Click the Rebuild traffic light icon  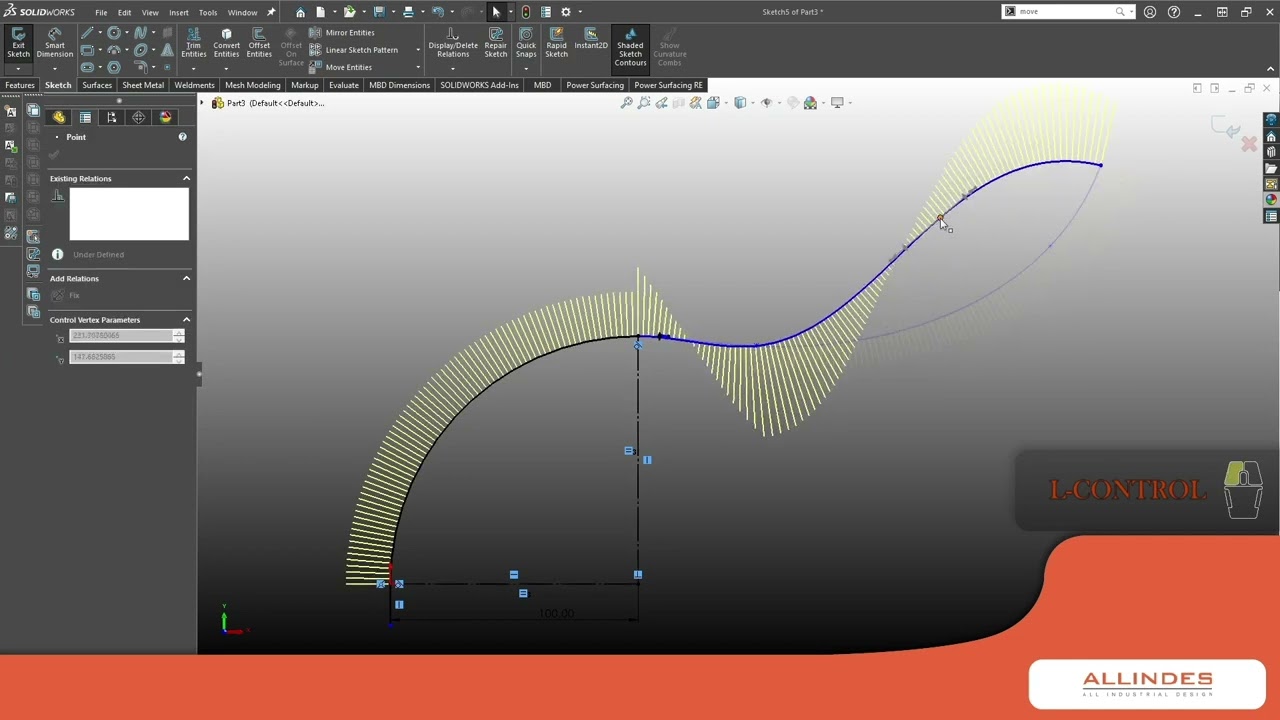click(x=526, y=12)
